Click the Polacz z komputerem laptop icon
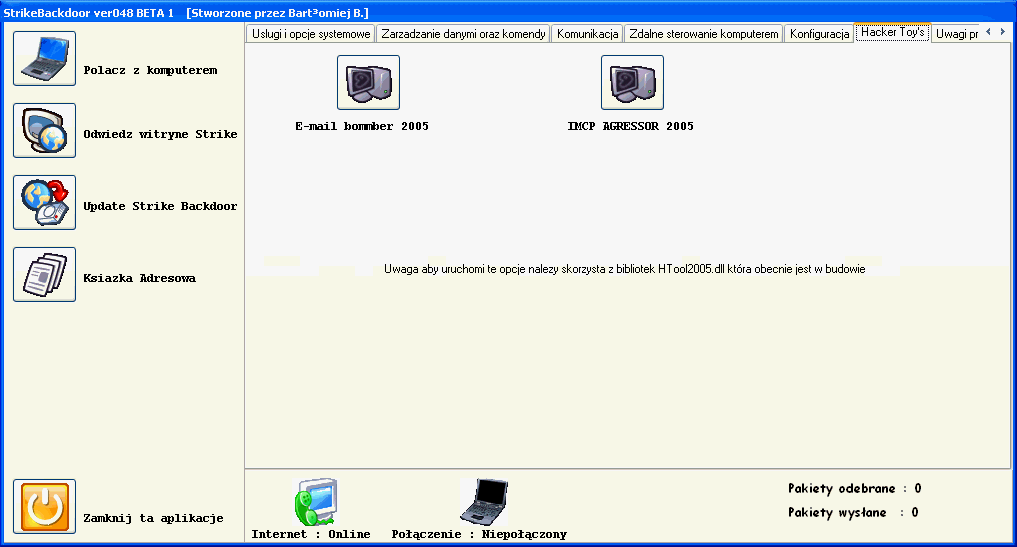Screen dimensions: 1017x547 [x=44, y=58]
